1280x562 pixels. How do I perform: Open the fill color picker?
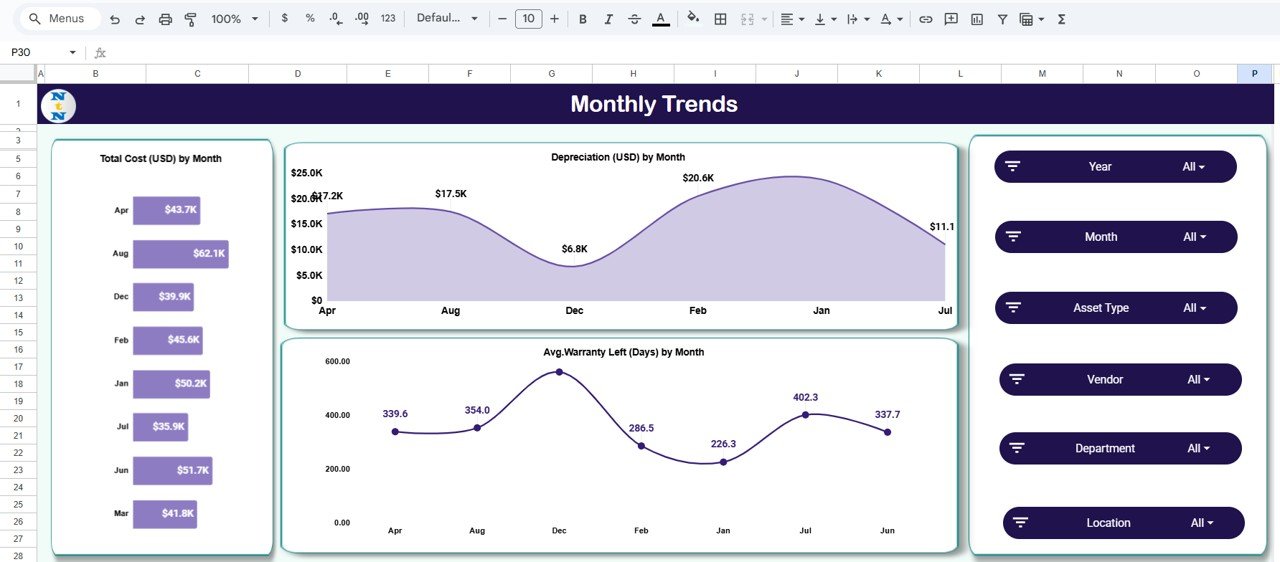[x=693, y=19]
